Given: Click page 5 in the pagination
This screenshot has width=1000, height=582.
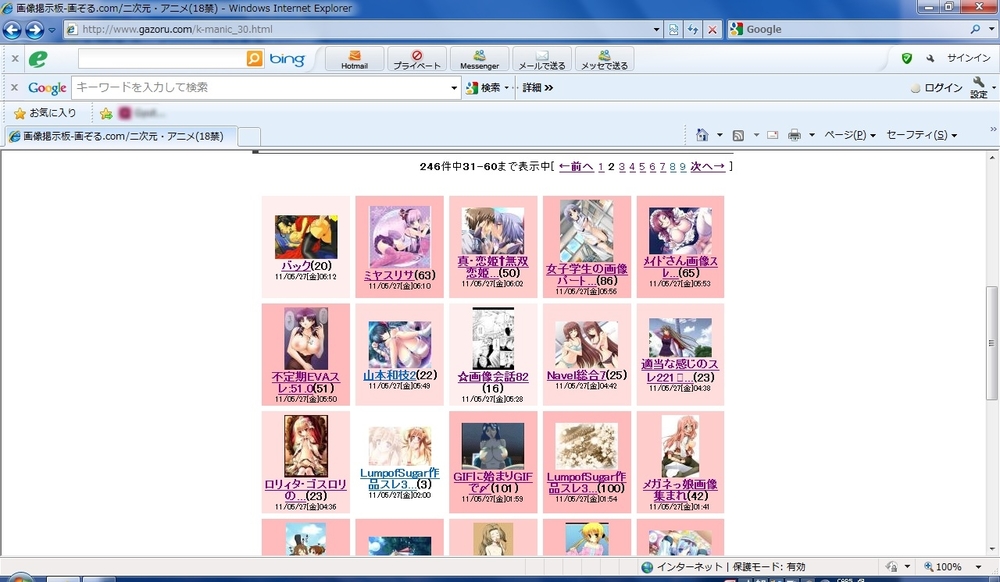Looking at the screenshot, I should click(x=642, y=166).
